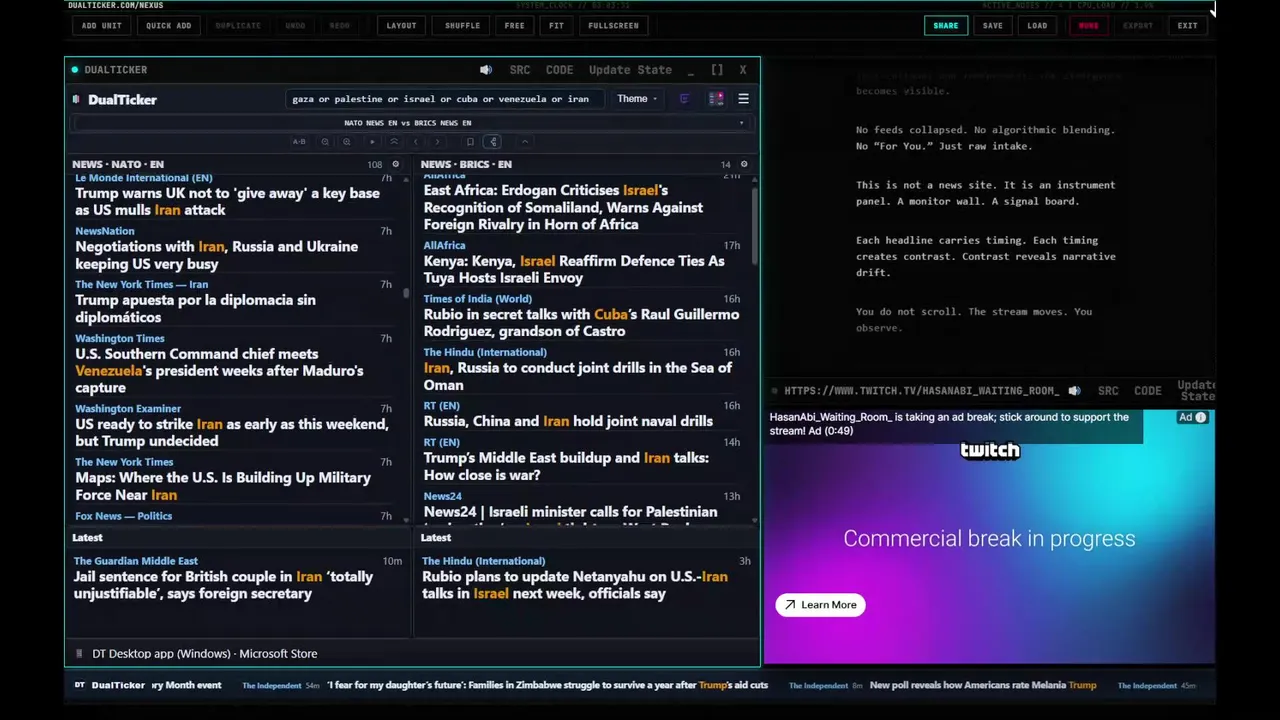Click the previous left arrow toolbar icon
The width and height of the screenshot is (1280, 720).
(x=416, y=142)
